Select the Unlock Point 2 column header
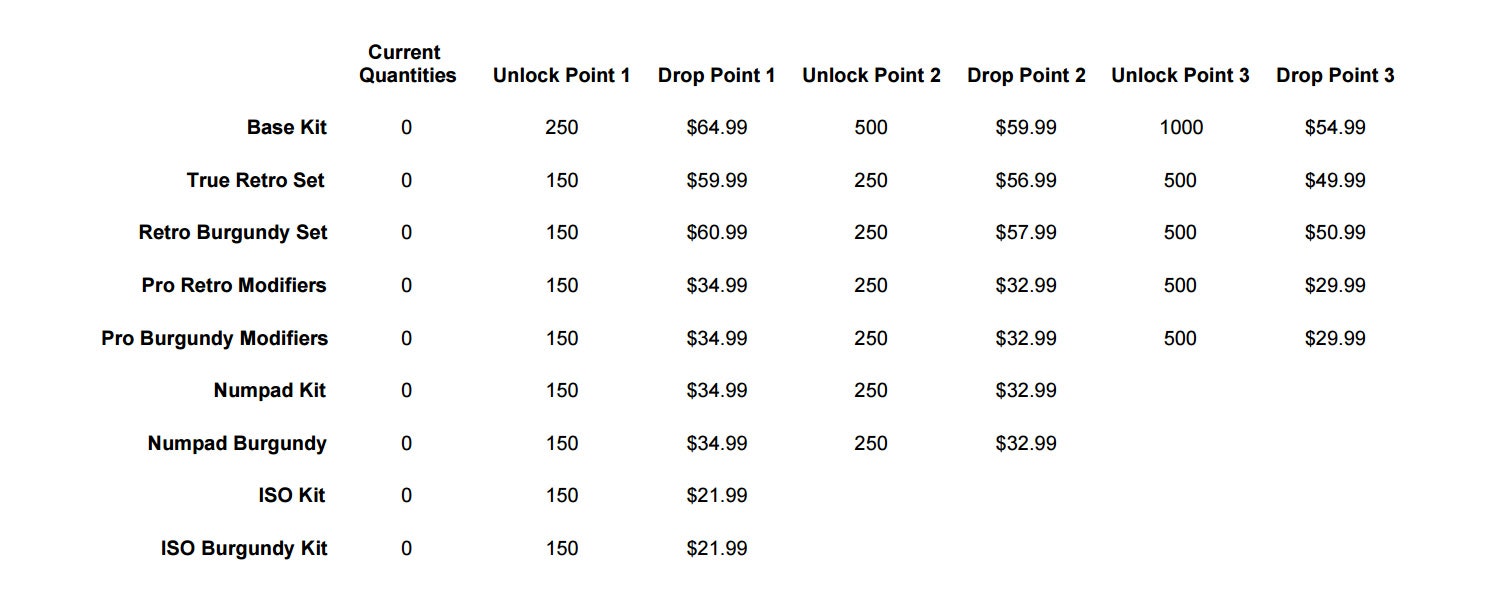 tap(871, 76)
